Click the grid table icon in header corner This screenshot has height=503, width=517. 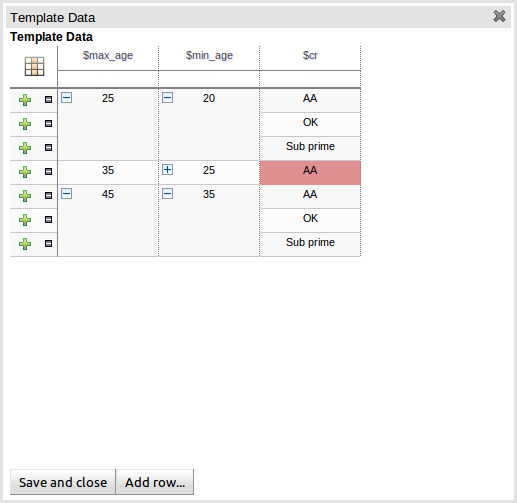click(34, 66)
